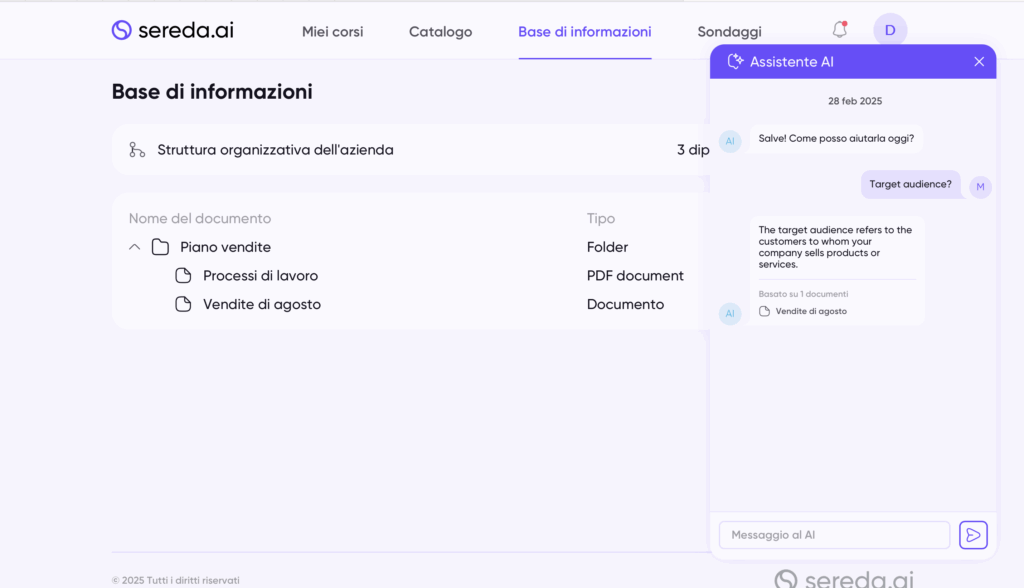Click the Piano vendite folder icon
The image size is (1024, 588).
160,247
